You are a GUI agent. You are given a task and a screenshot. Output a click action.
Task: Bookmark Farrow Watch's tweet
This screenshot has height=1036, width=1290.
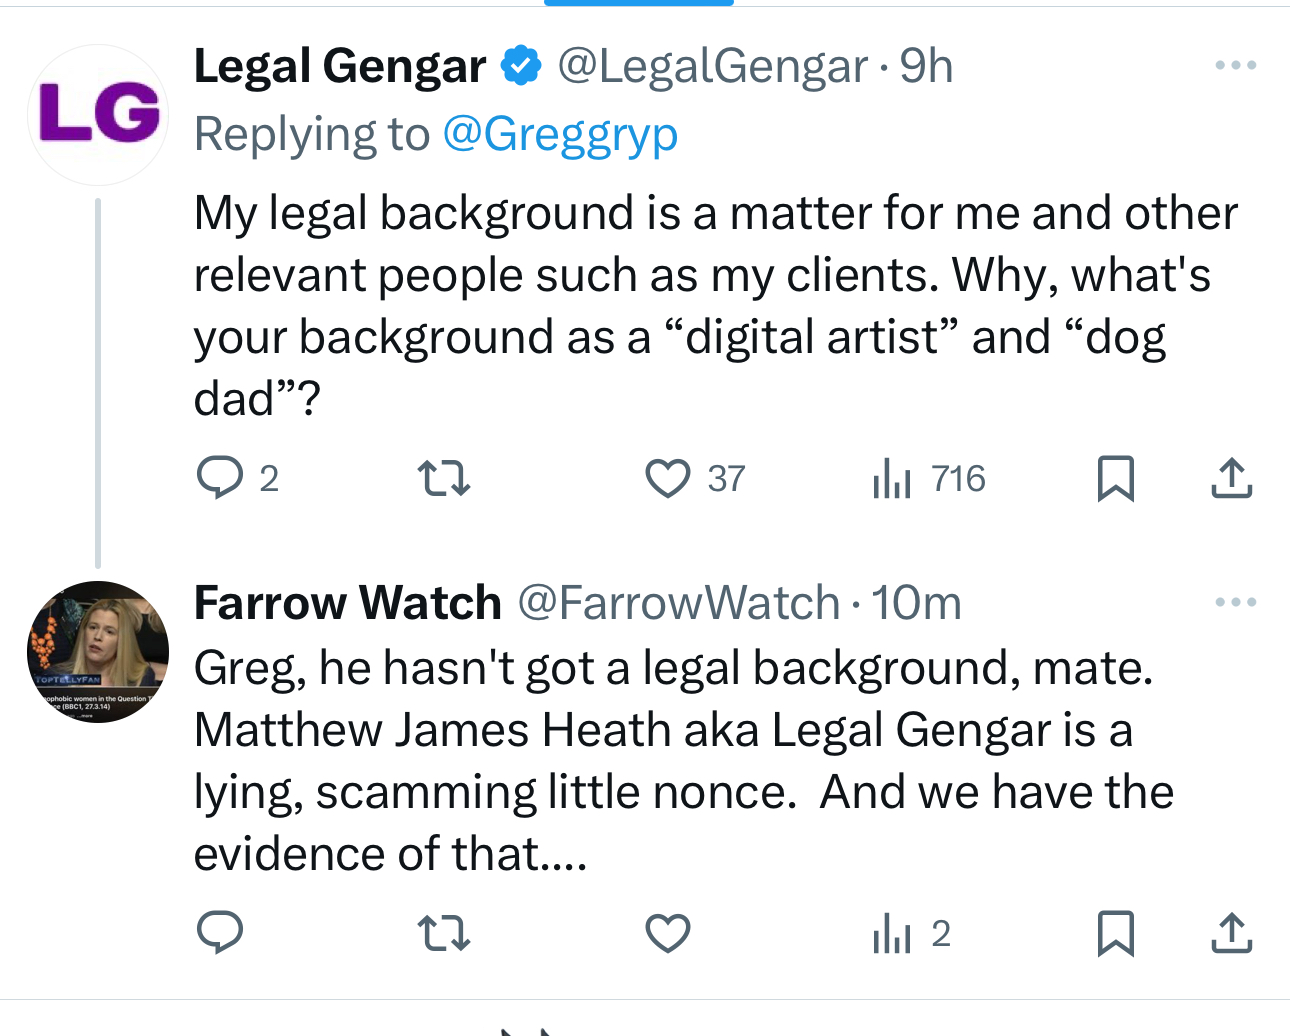coord(1115,933)
